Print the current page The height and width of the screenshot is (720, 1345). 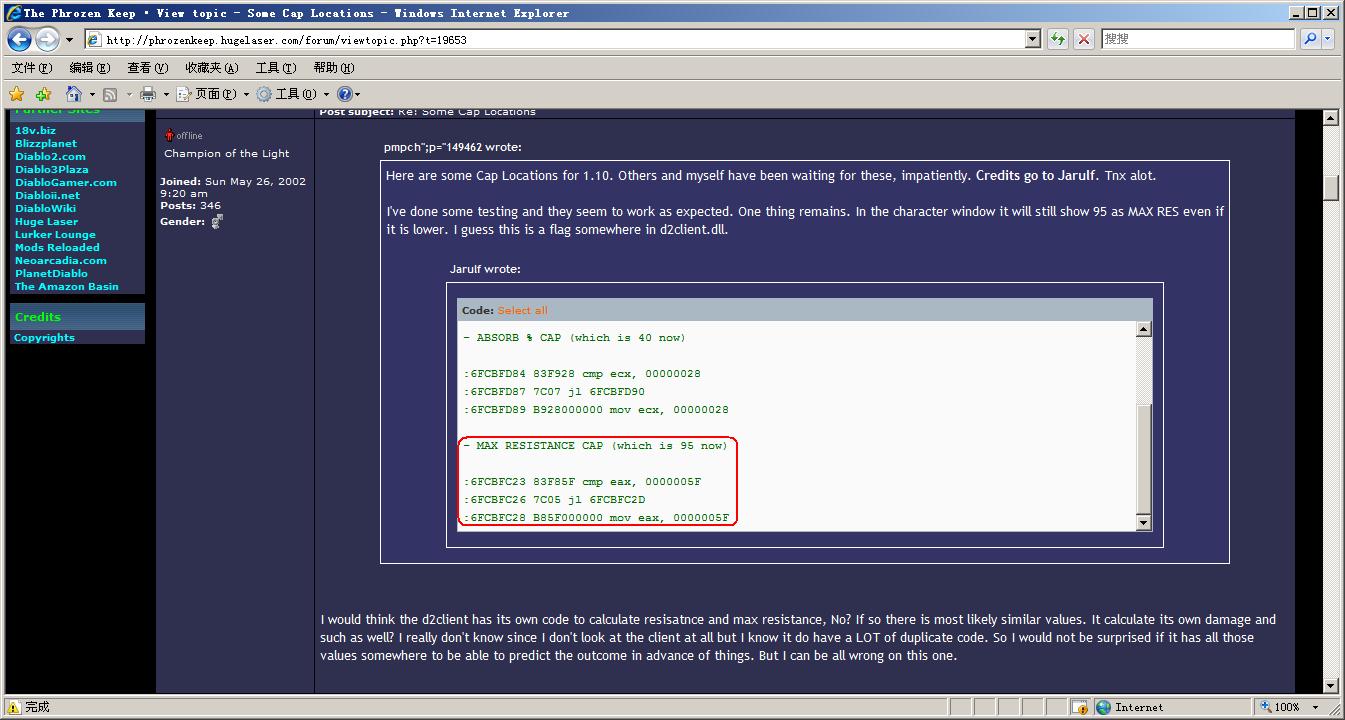click(x=148, y=94)
